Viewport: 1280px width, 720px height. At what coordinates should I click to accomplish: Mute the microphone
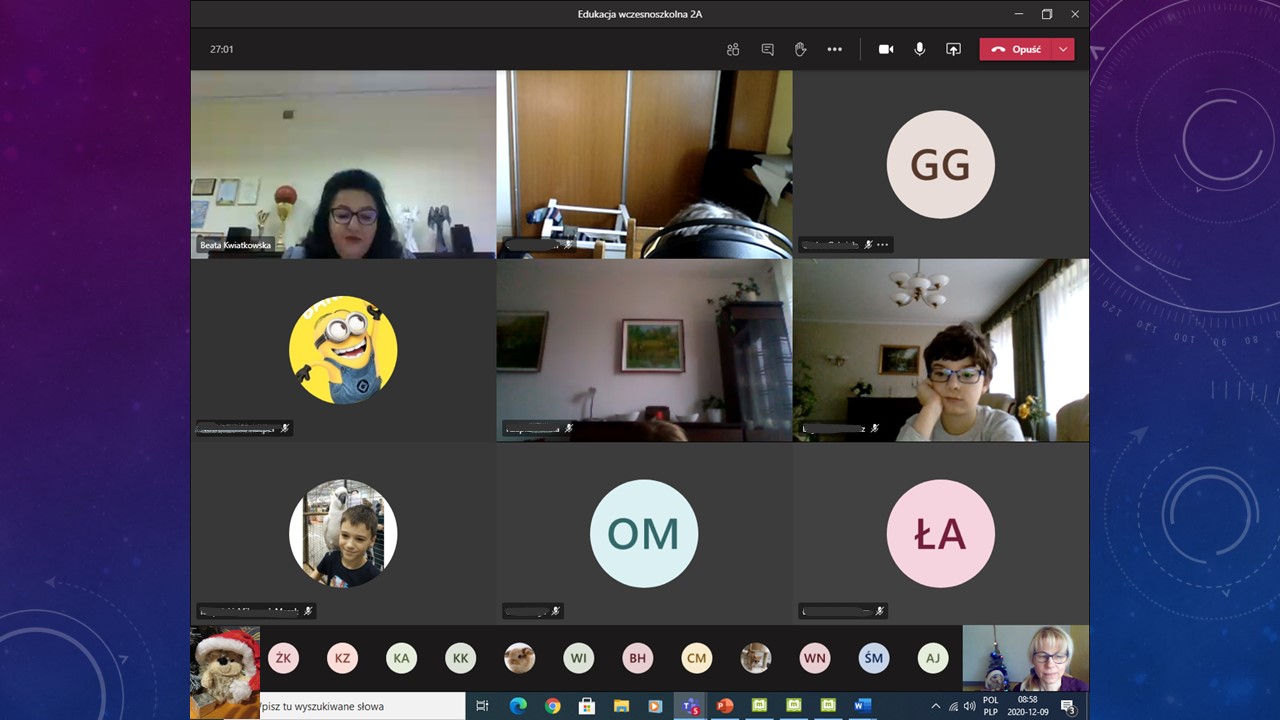[920, 49]
